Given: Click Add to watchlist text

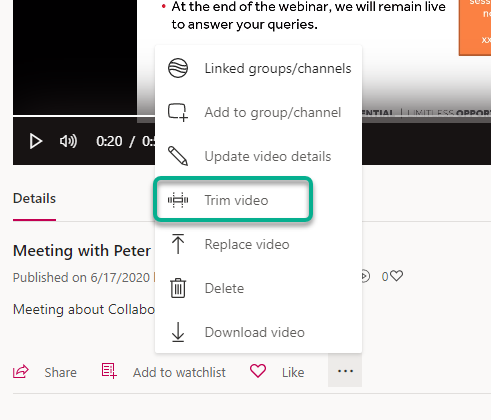Looking at the screenshot, I should 179,372.
